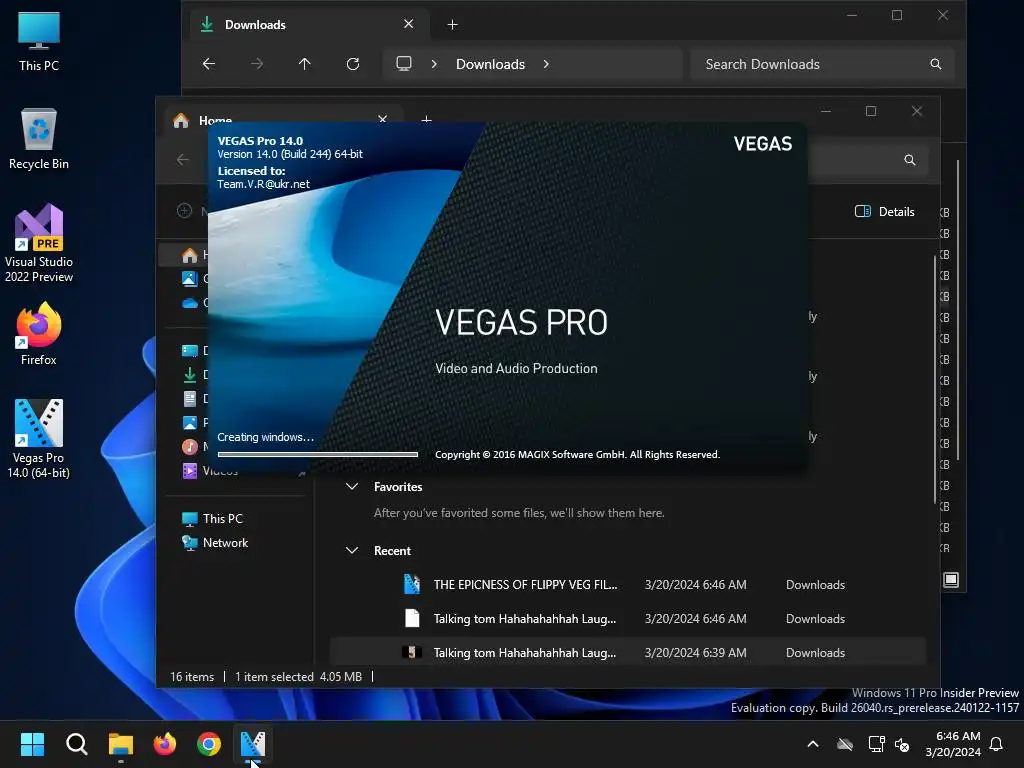Select This PC in navigation pane
The height and width of the screenshot is (768, 1024).
222,519
